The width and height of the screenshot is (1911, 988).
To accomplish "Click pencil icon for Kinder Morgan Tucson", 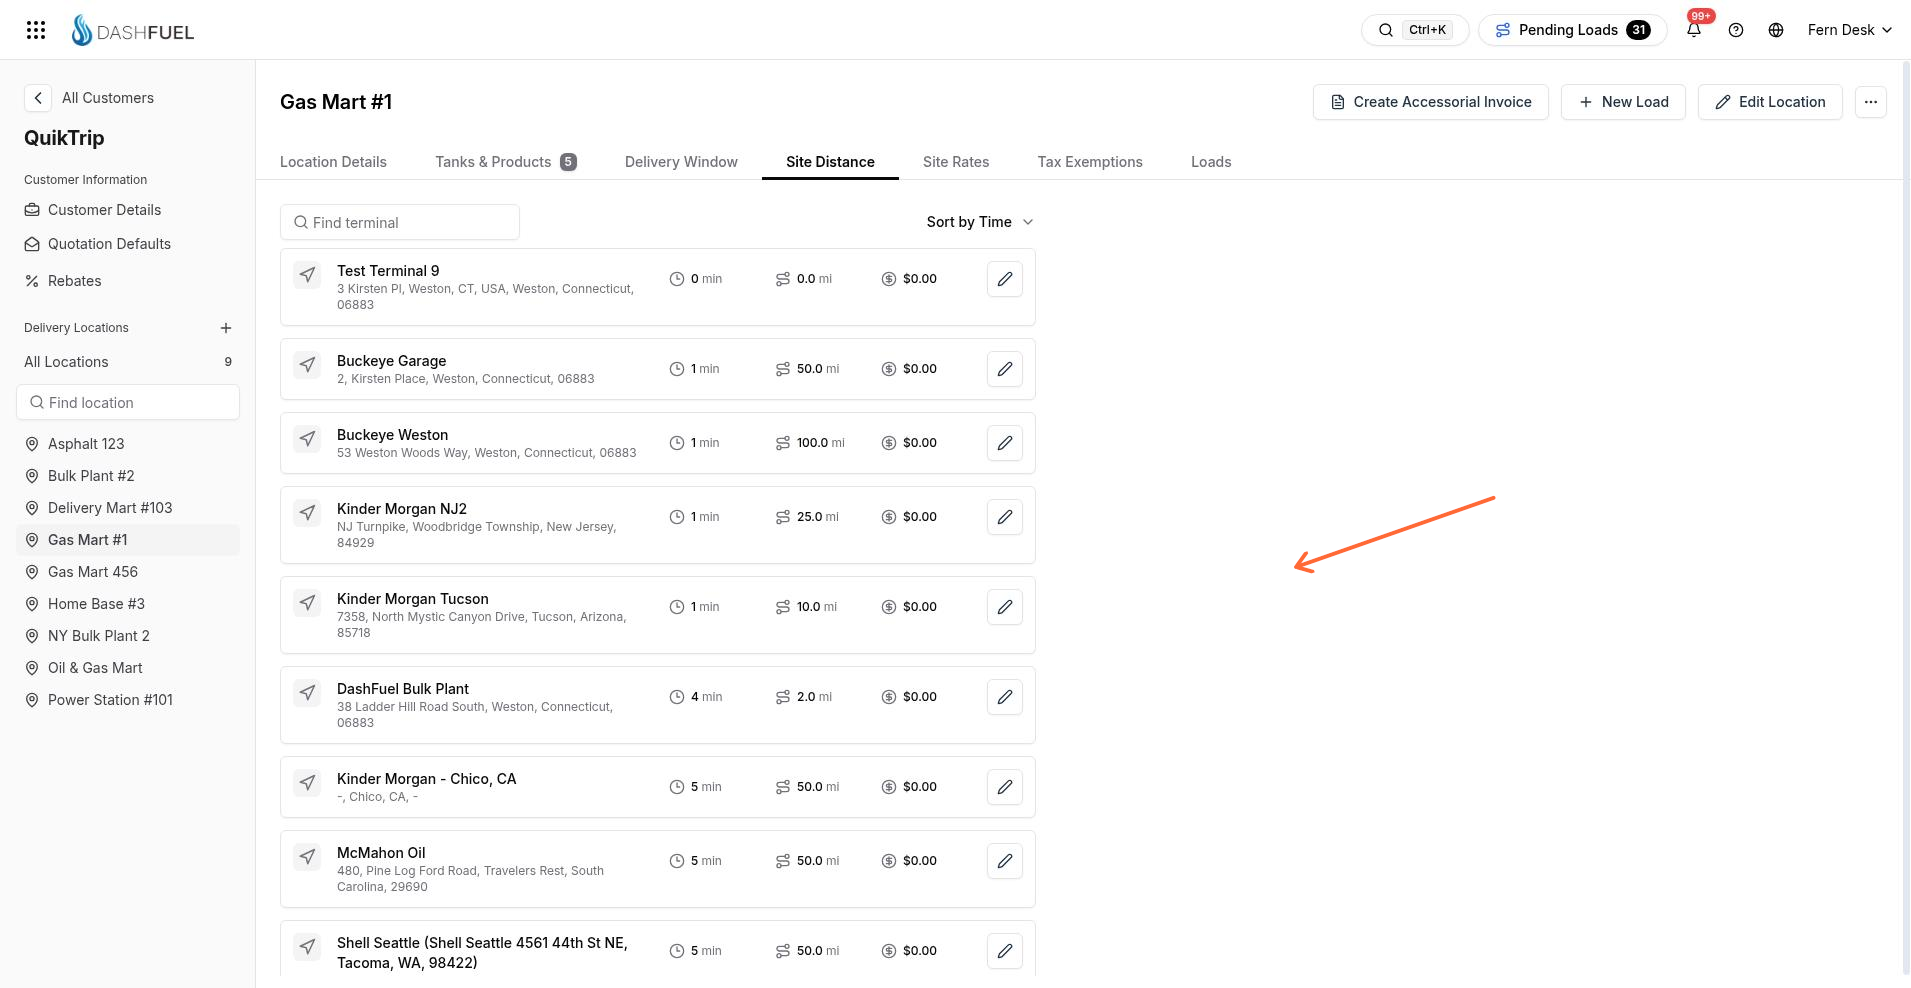I will [1005, 607].
